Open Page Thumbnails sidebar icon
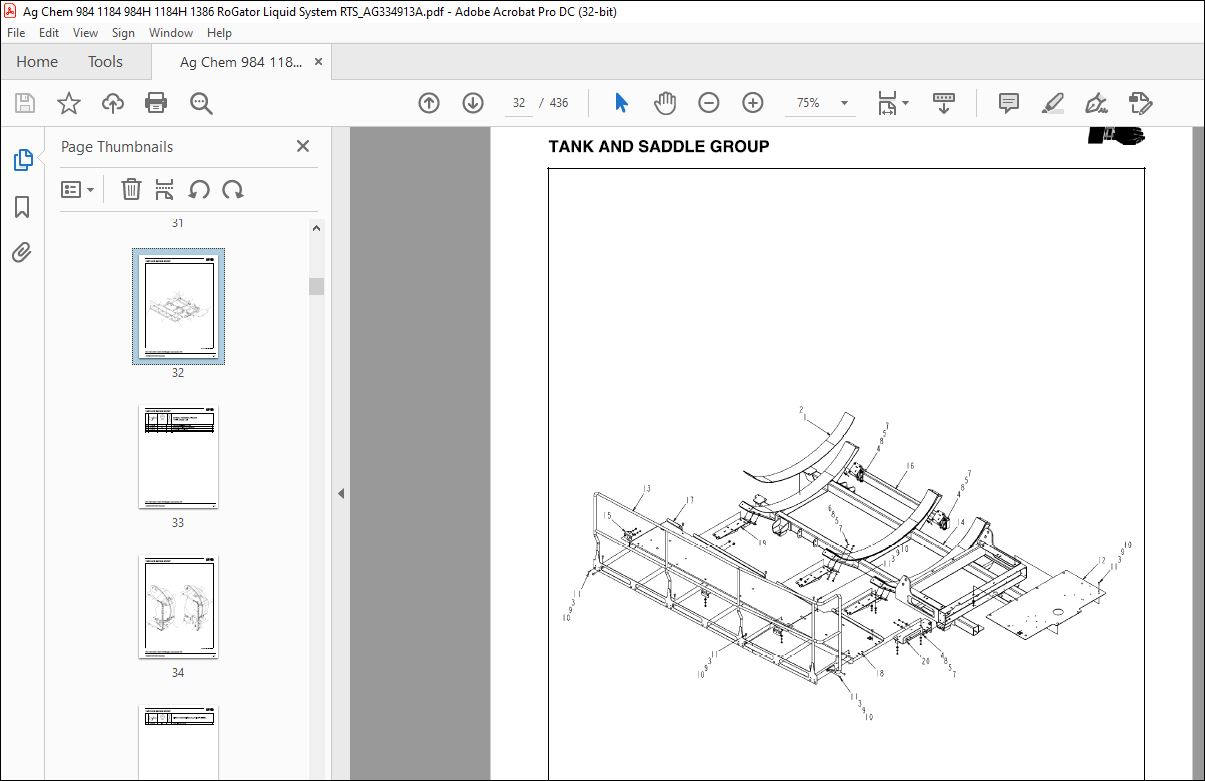The height and width of the screenshot is (781, 1205). pyautogui.click(x=22, y=160)
